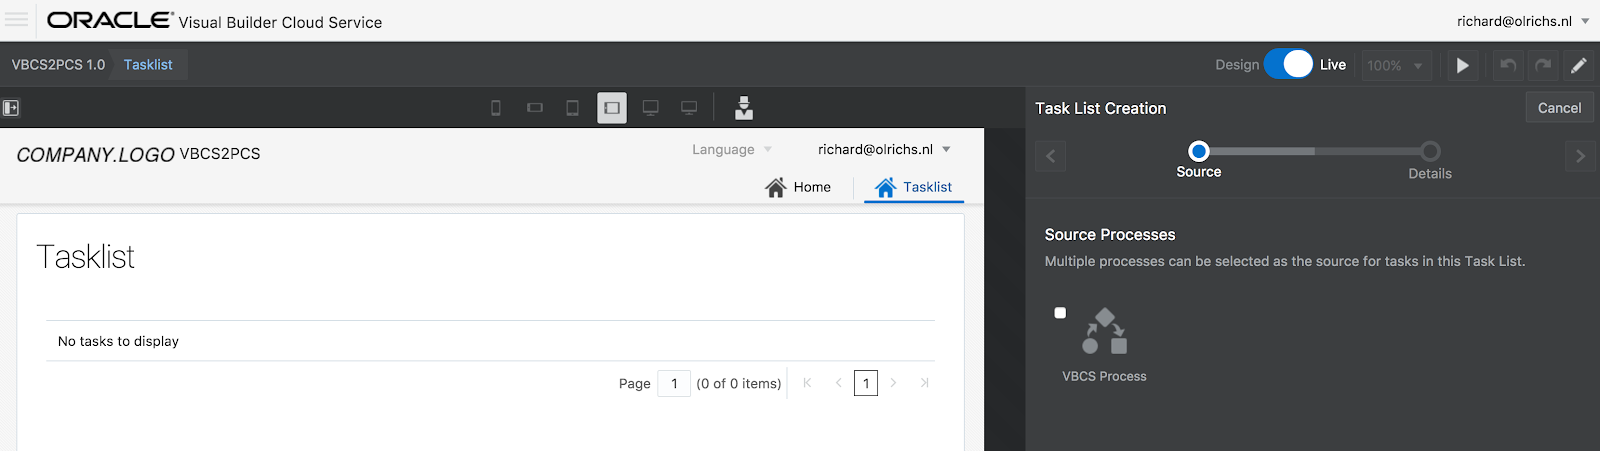Toggle the Design/Live mode switch
The height and width of the screenshot is (451, 1600).
[1289, 64]
